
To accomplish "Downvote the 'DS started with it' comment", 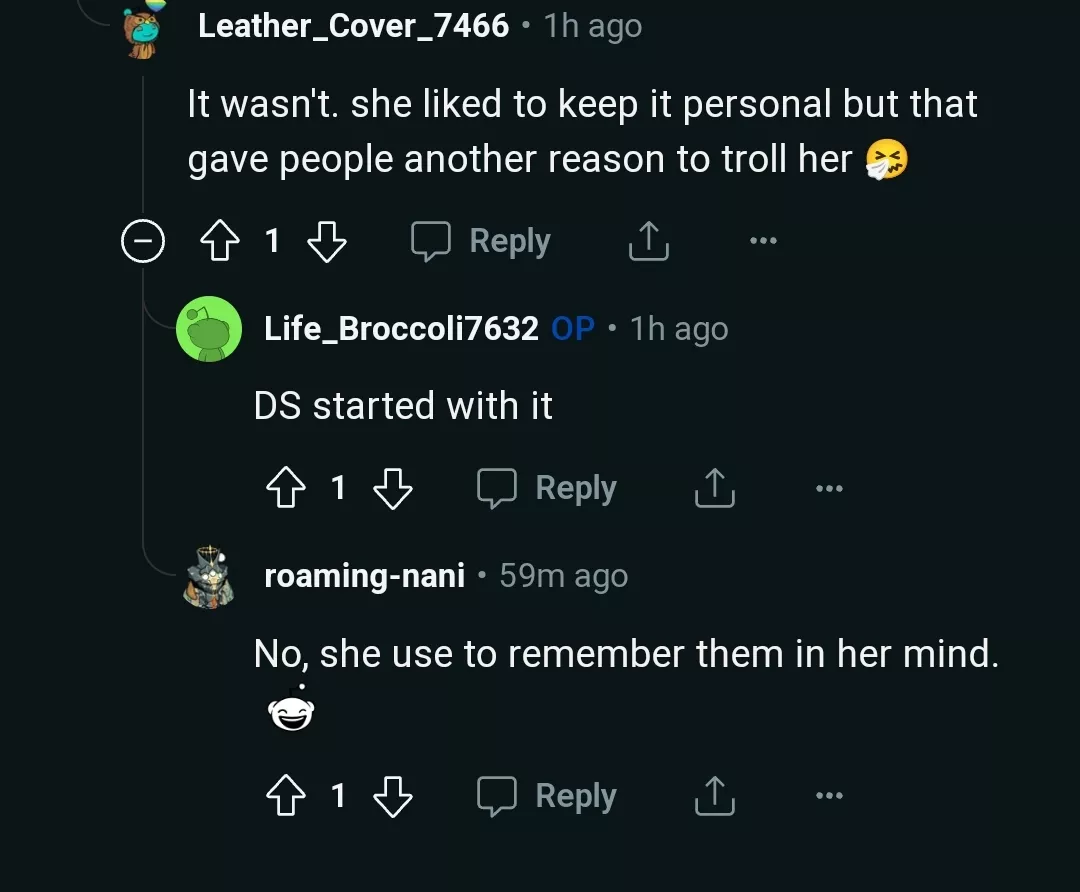I will point(392,489).
